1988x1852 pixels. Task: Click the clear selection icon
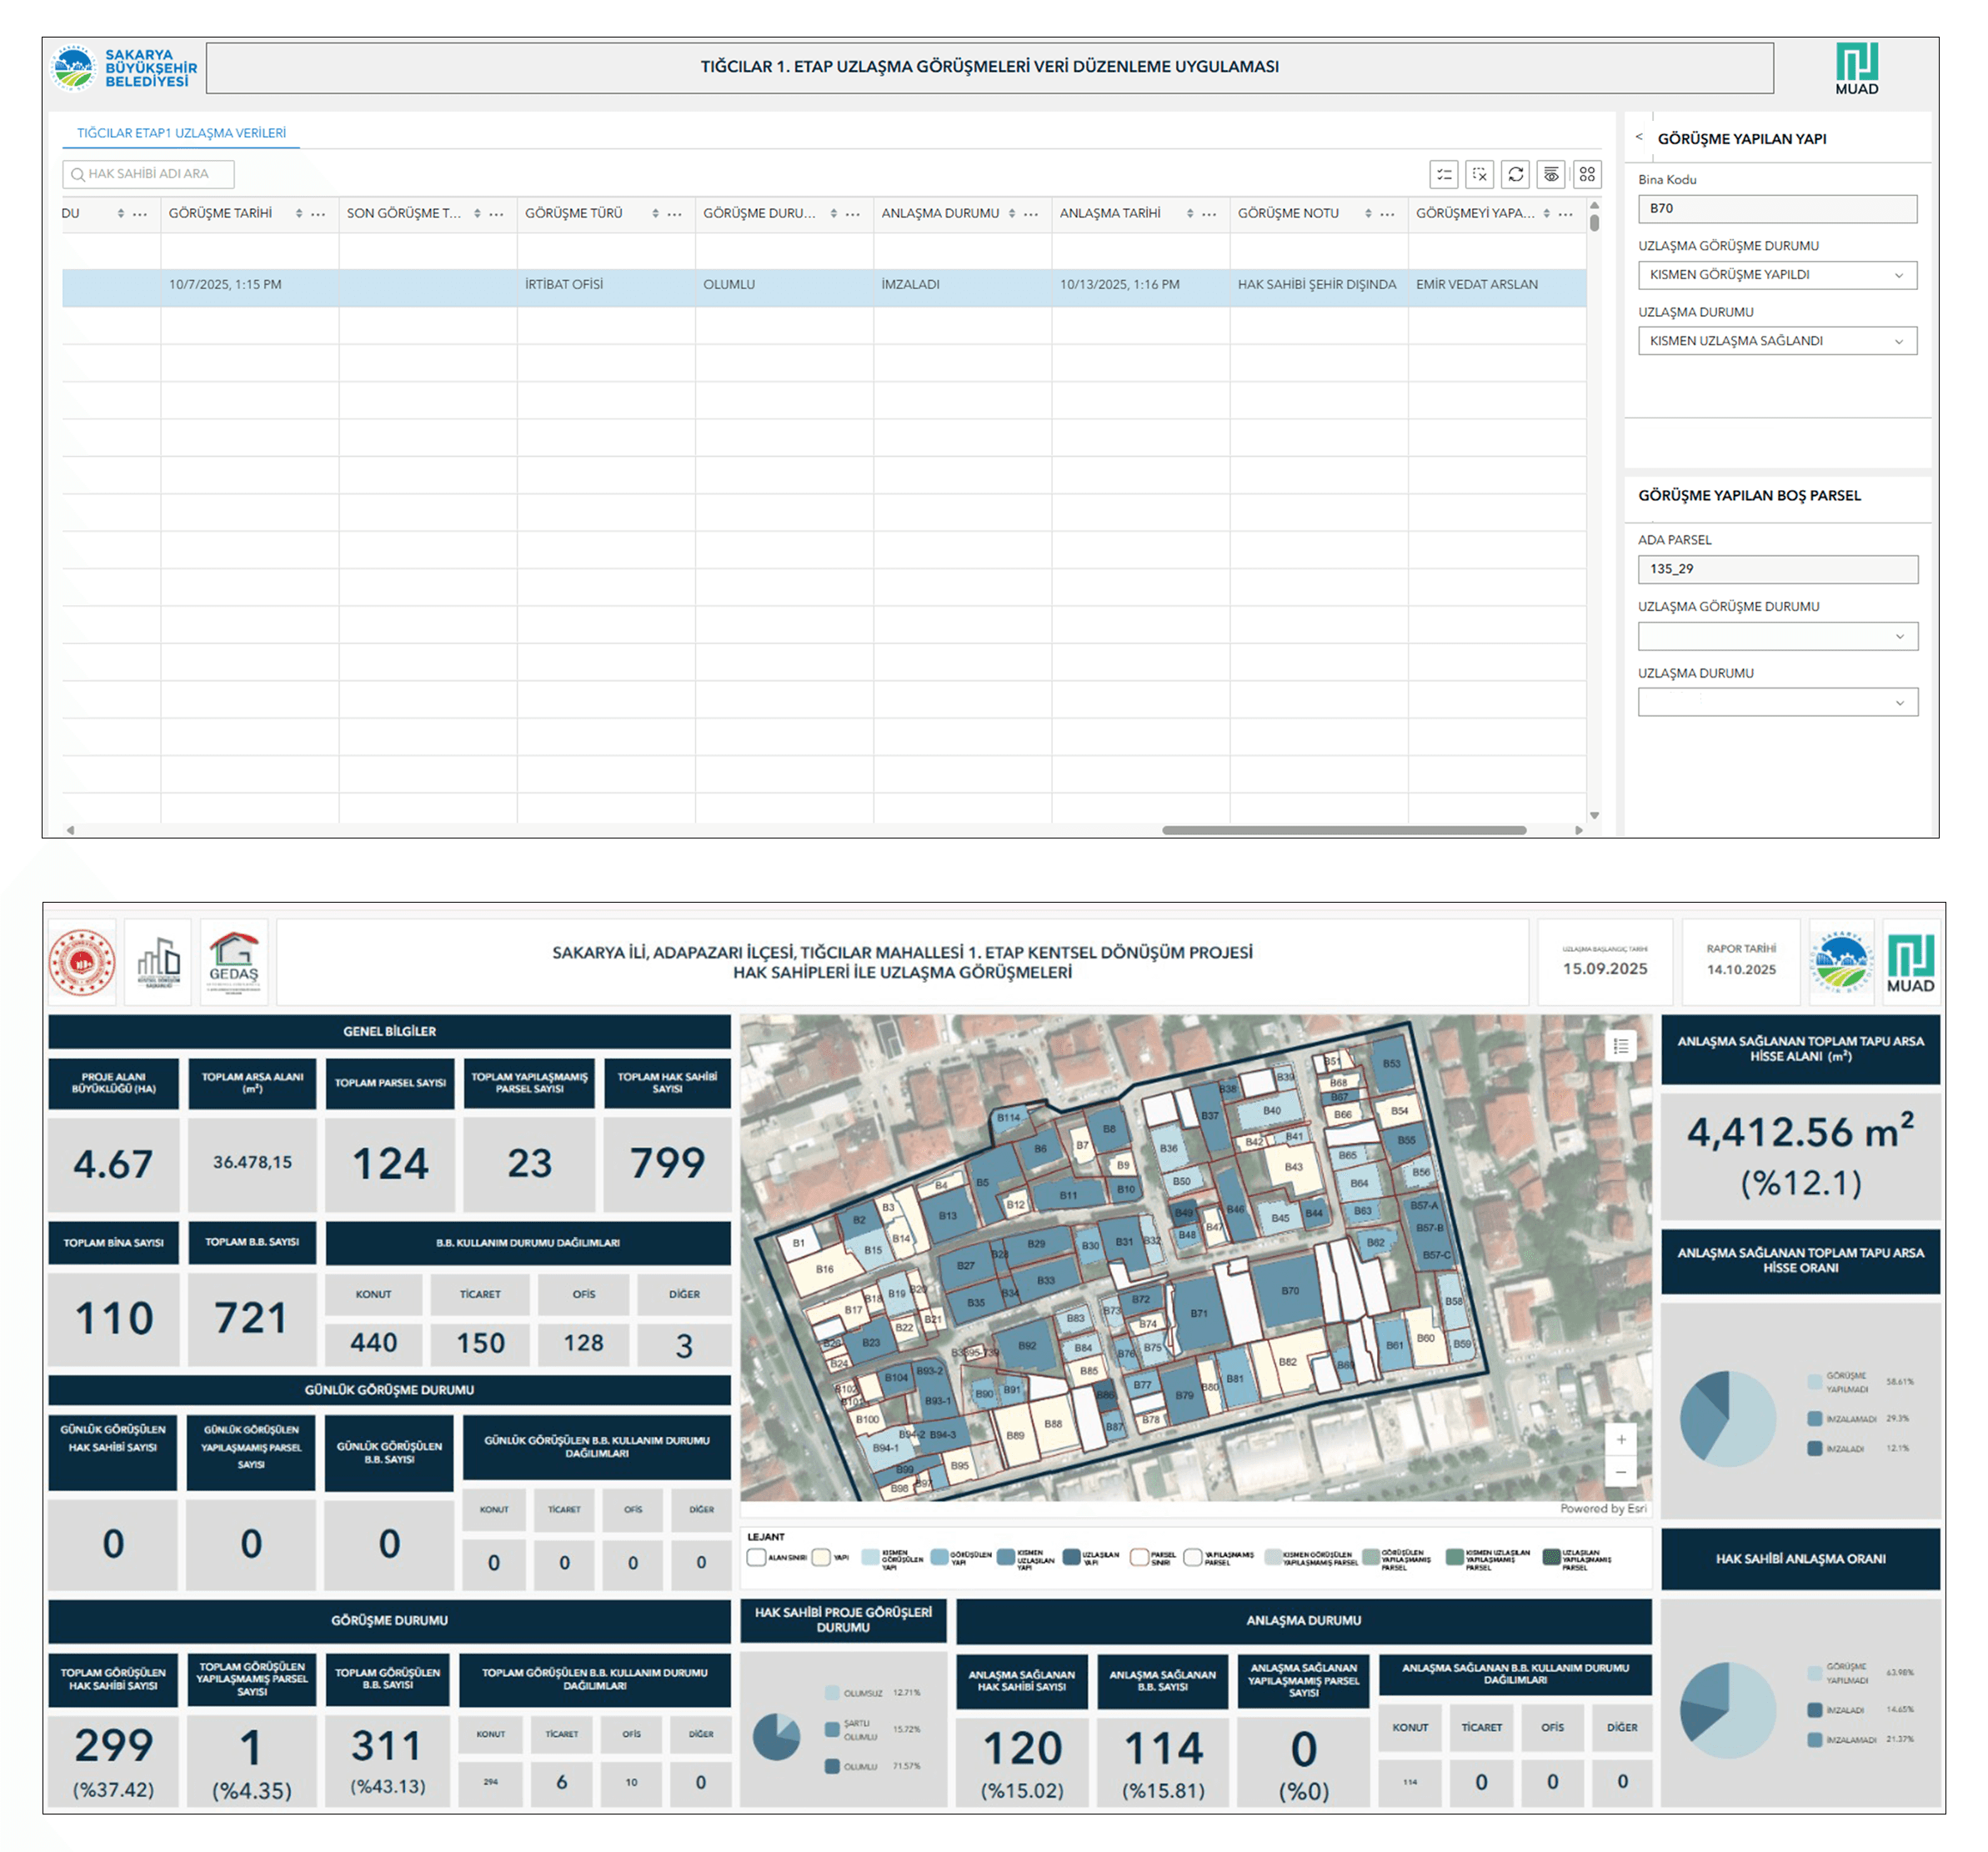tap(1480, 174)
